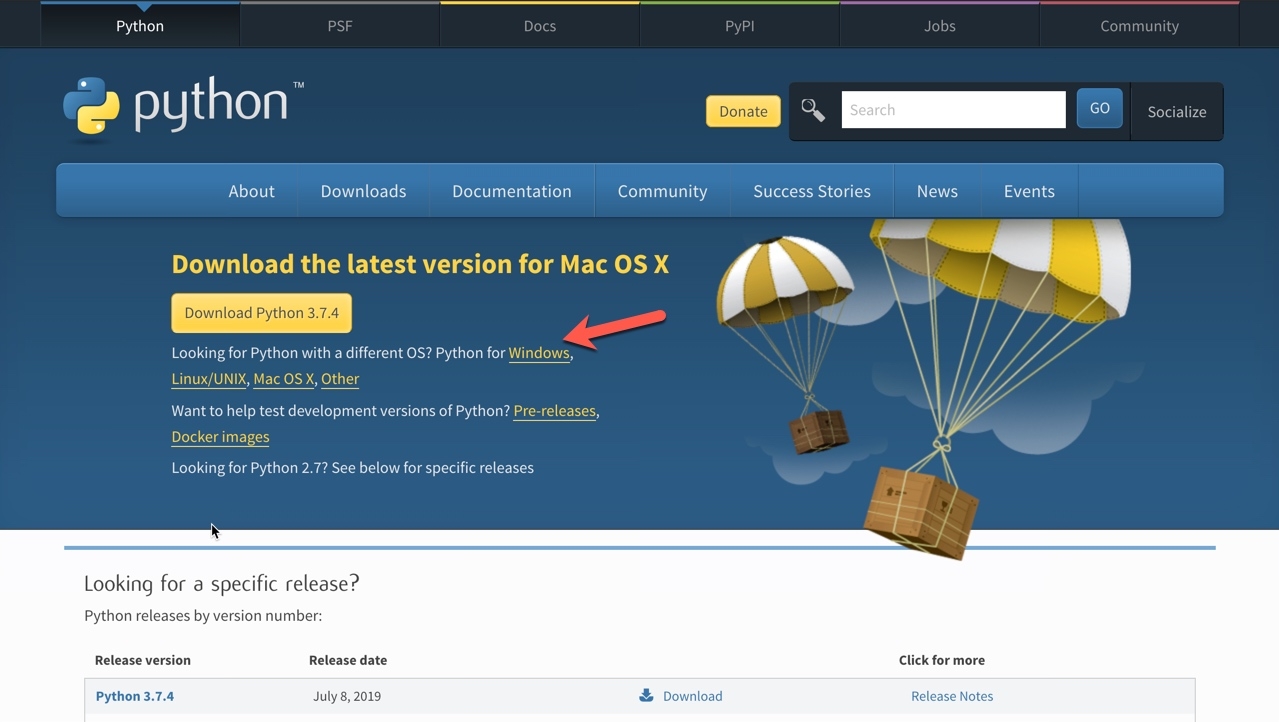Switch to the PSF top tab
The height and width of the screenshot is (722, 1279).
(340, 26)
